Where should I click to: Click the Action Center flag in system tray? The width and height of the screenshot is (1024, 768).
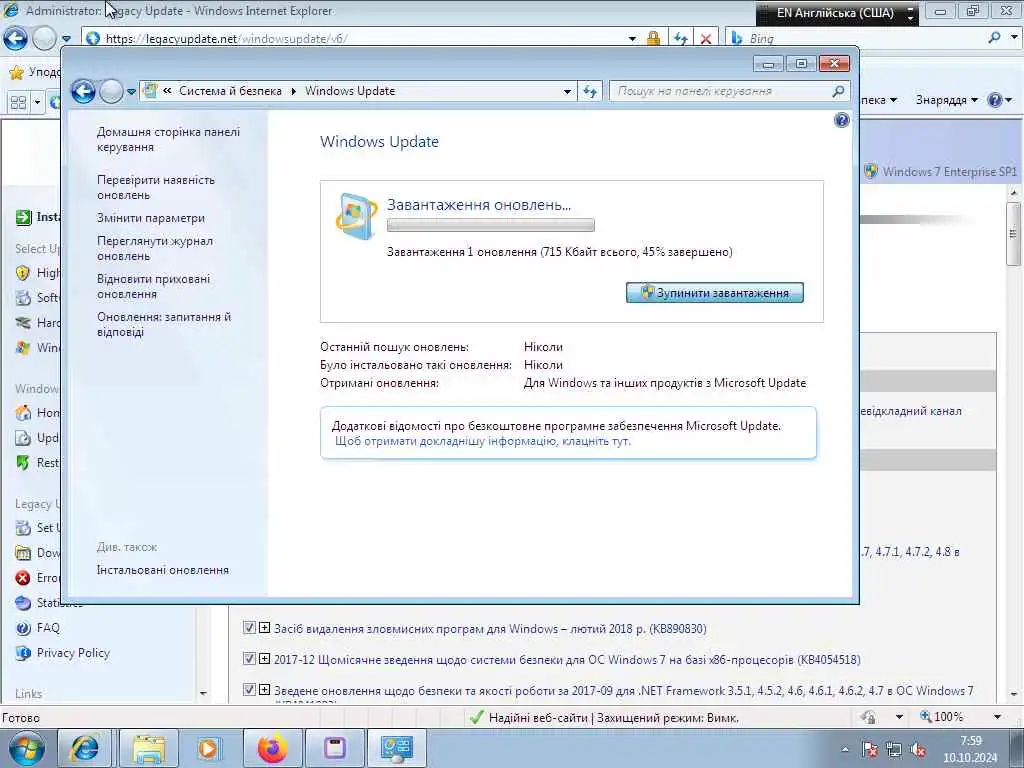tap(870, 750)
